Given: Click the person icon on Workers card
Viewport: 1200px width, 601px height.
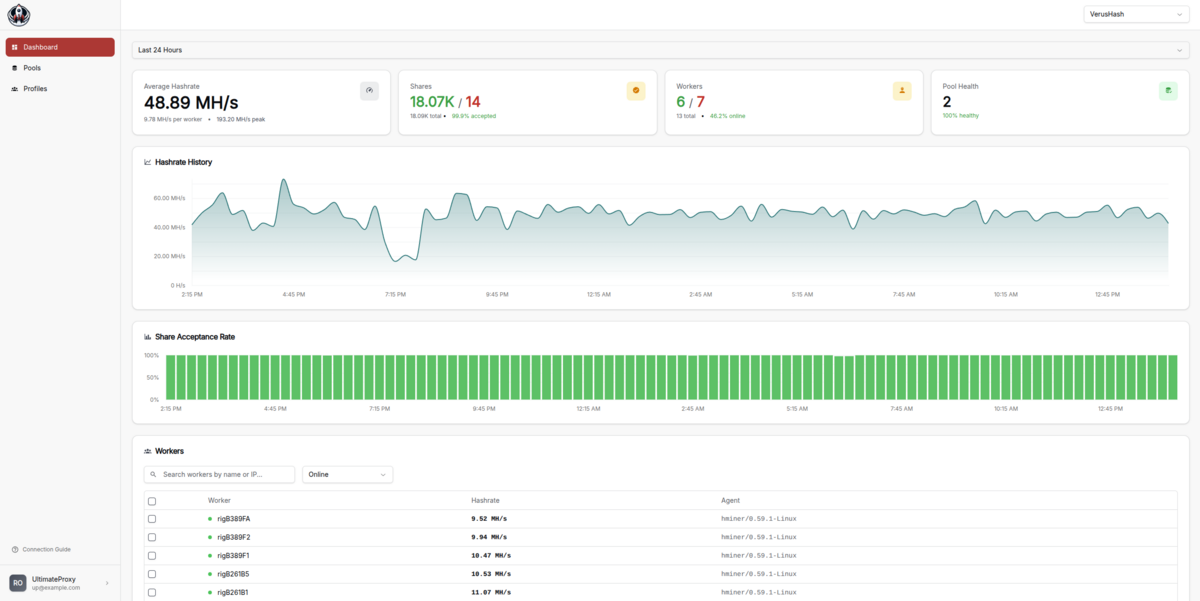Looking at the screenshot, I should click(x=902, y=90).
